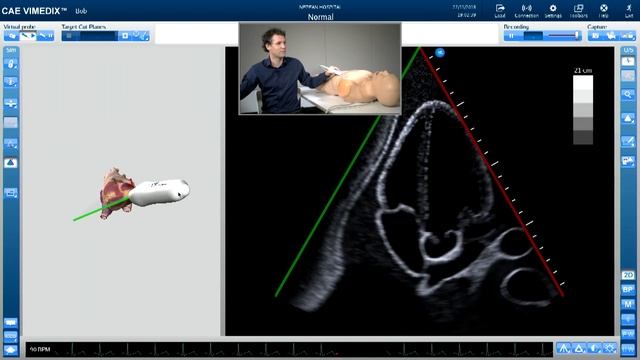The width and height of the screenshot is (640, 360).
Task: Open the Settings gear
Action: click(553, 11)
